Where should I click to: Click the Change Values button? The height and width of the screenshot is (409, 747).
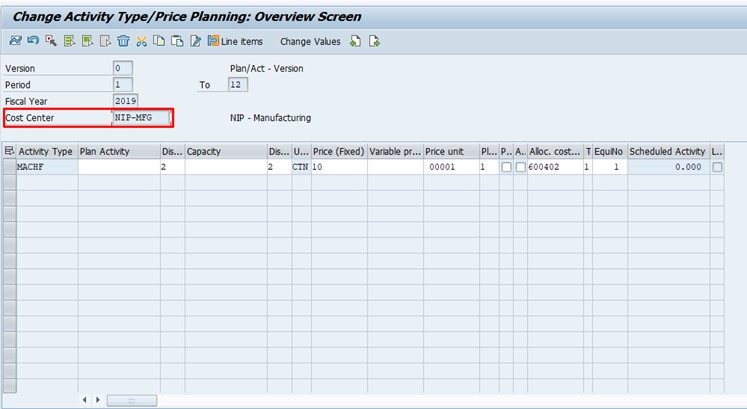pos(310,41)
